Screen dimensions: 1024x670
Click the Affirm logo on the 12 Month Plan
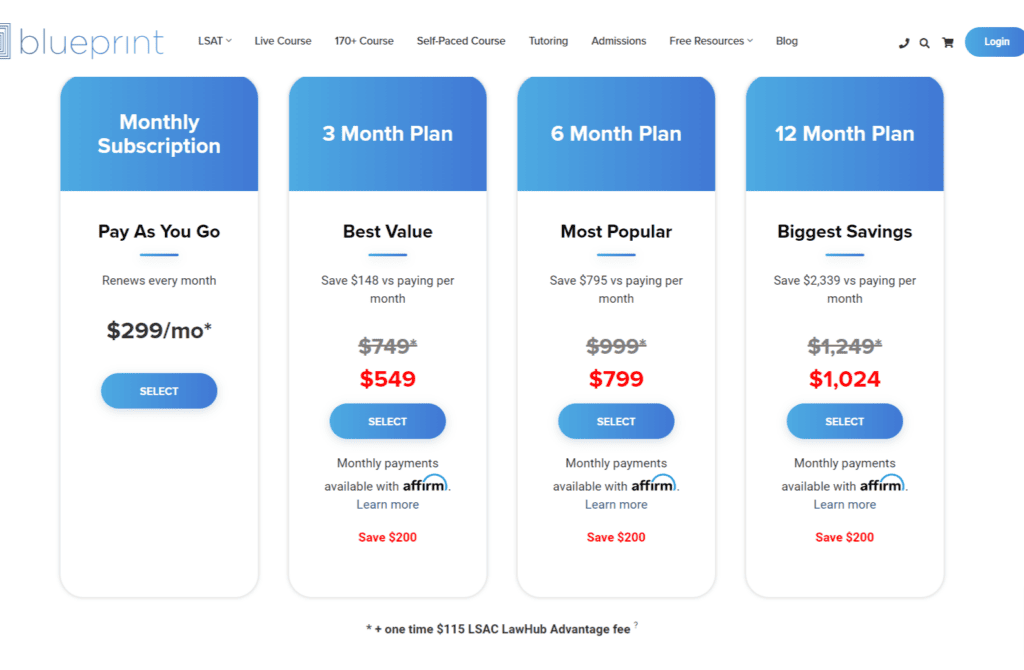pyautogui.click(x=882, y=483)
